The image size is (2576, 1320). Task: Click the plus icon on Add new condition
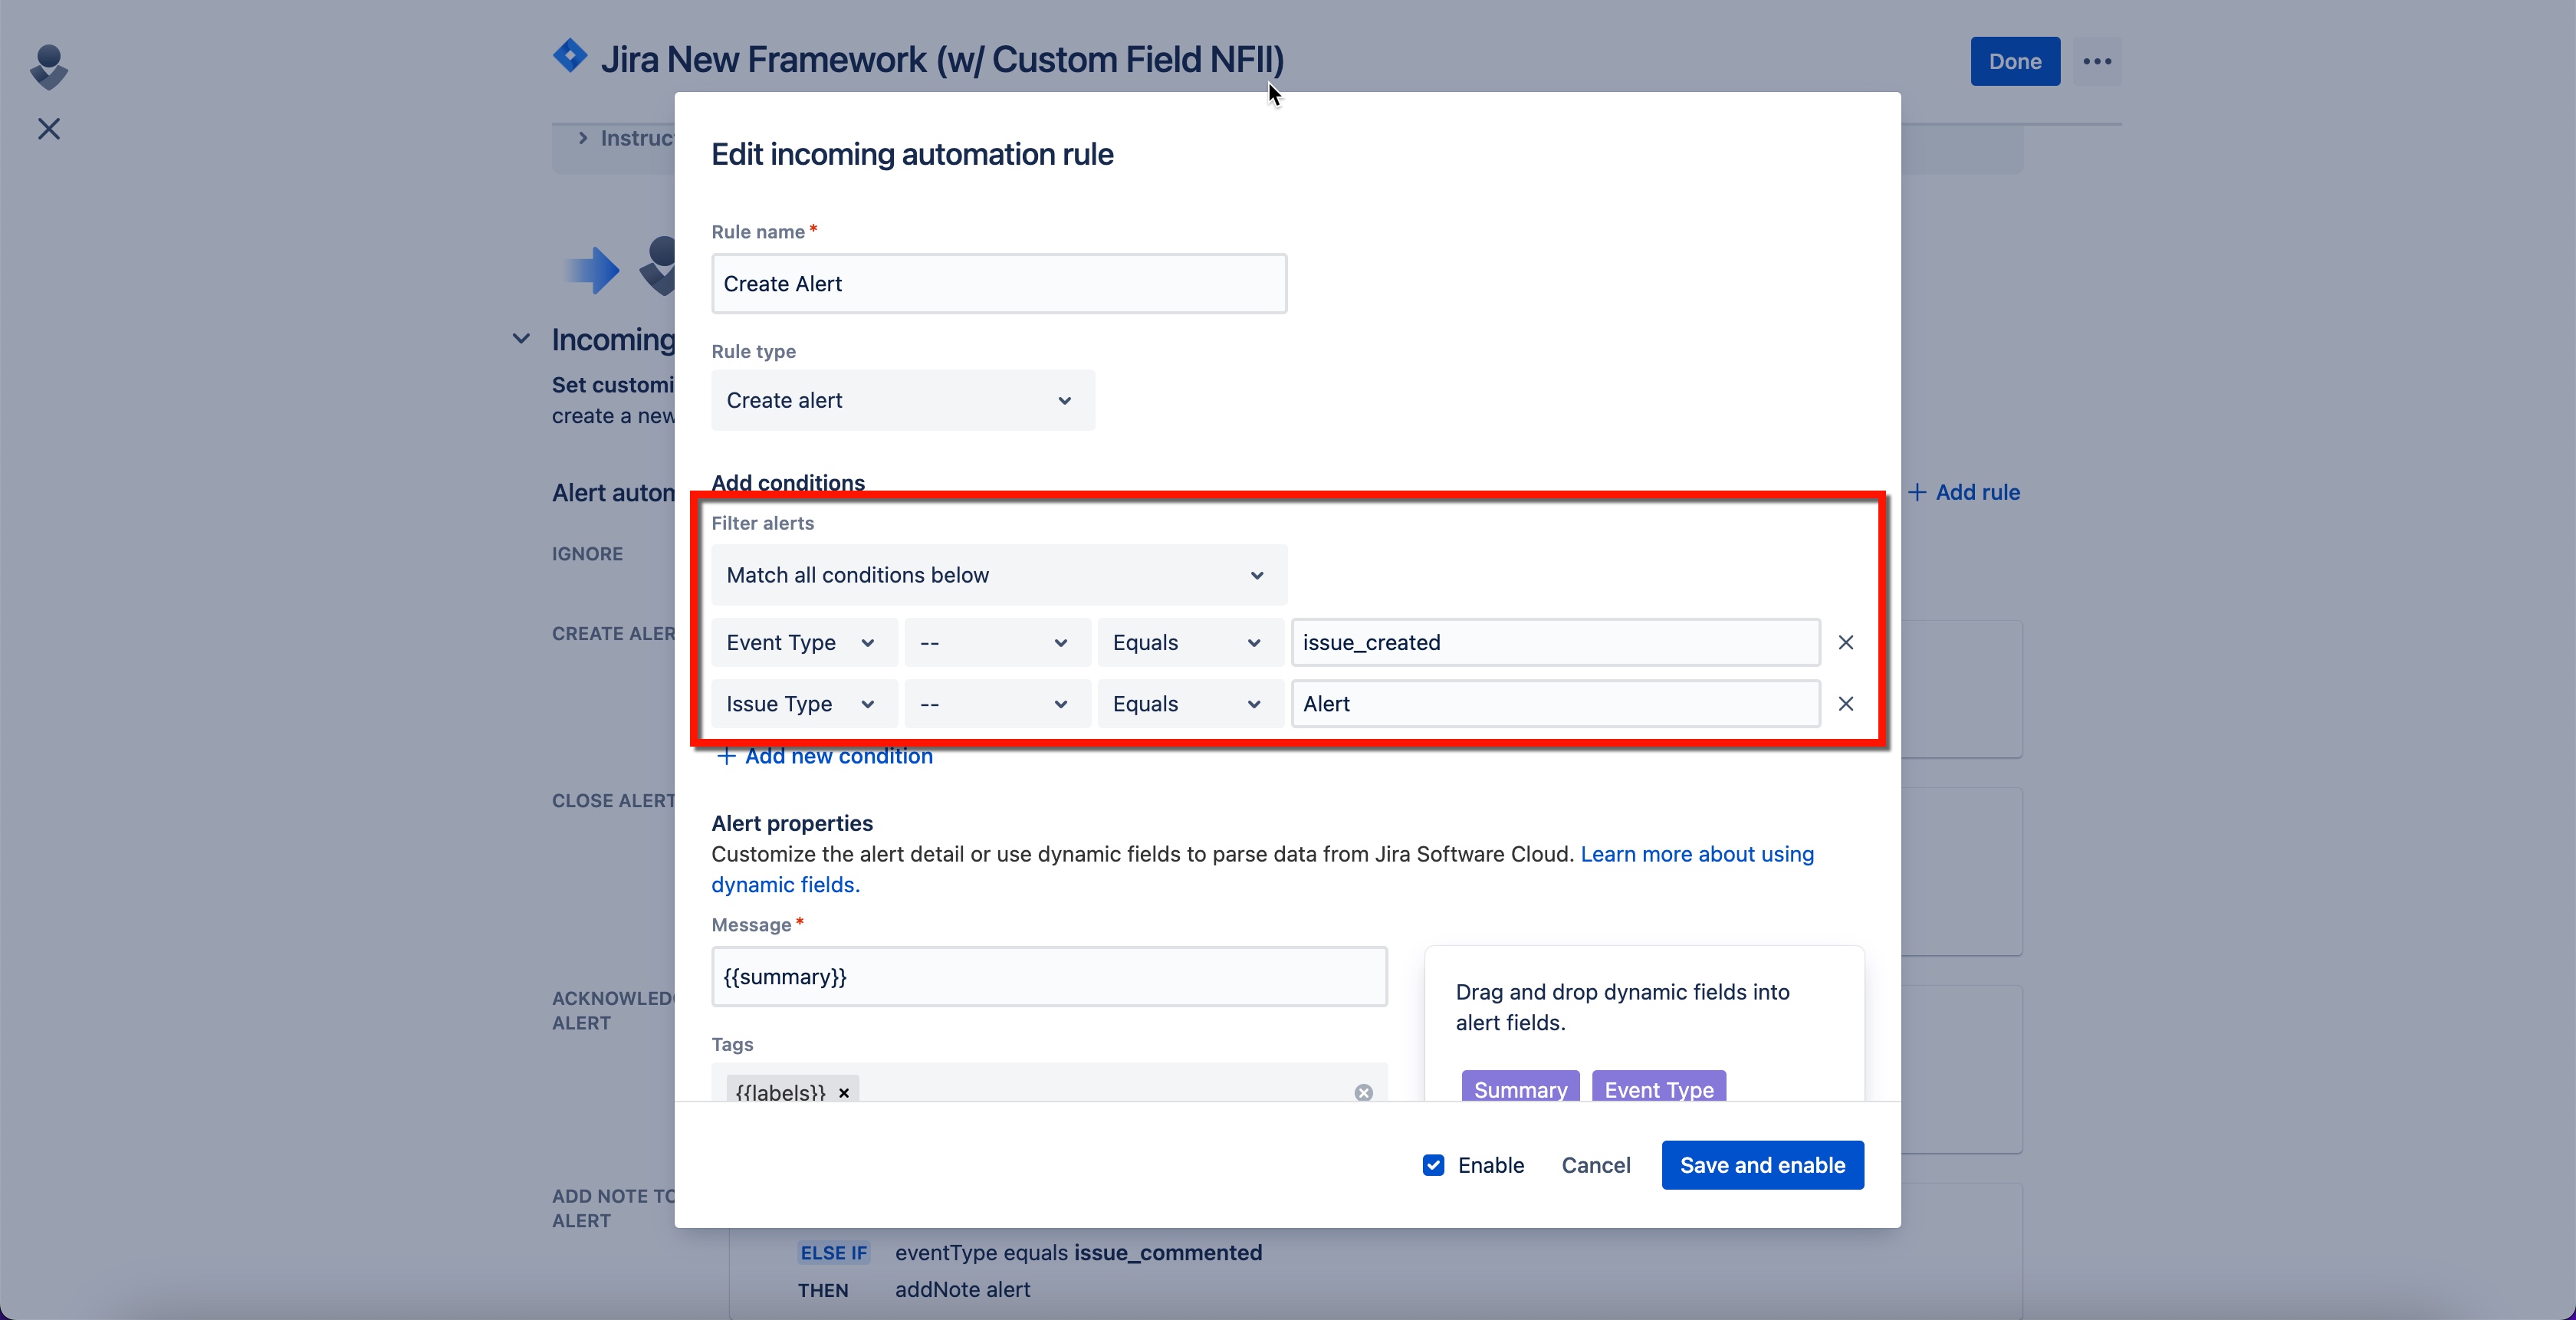pyautogui.click(x=726, y=757)
